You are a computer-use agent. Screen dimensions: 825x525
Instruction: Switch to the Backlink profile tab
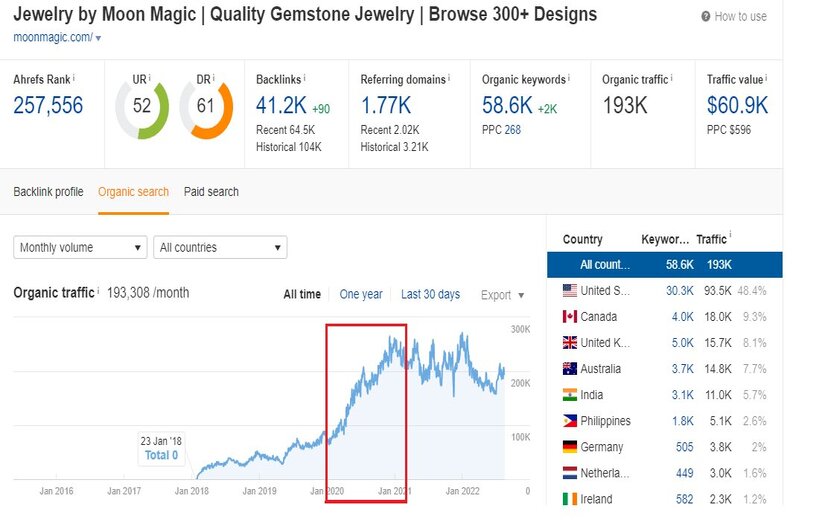48,192
